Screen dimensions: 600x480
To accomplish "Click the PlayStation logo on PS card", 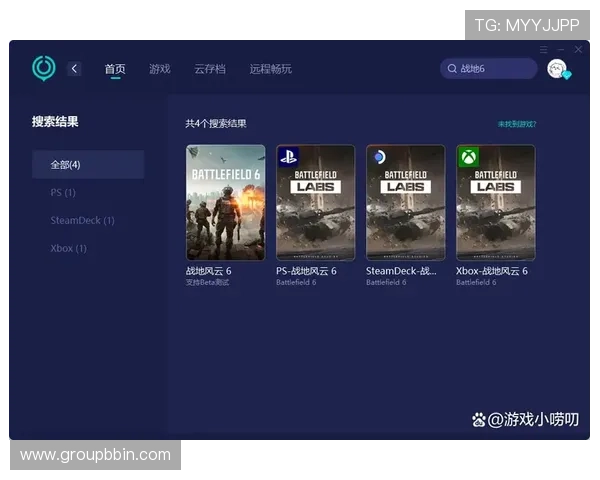I will pyautogui.click(x=288, y=157).
